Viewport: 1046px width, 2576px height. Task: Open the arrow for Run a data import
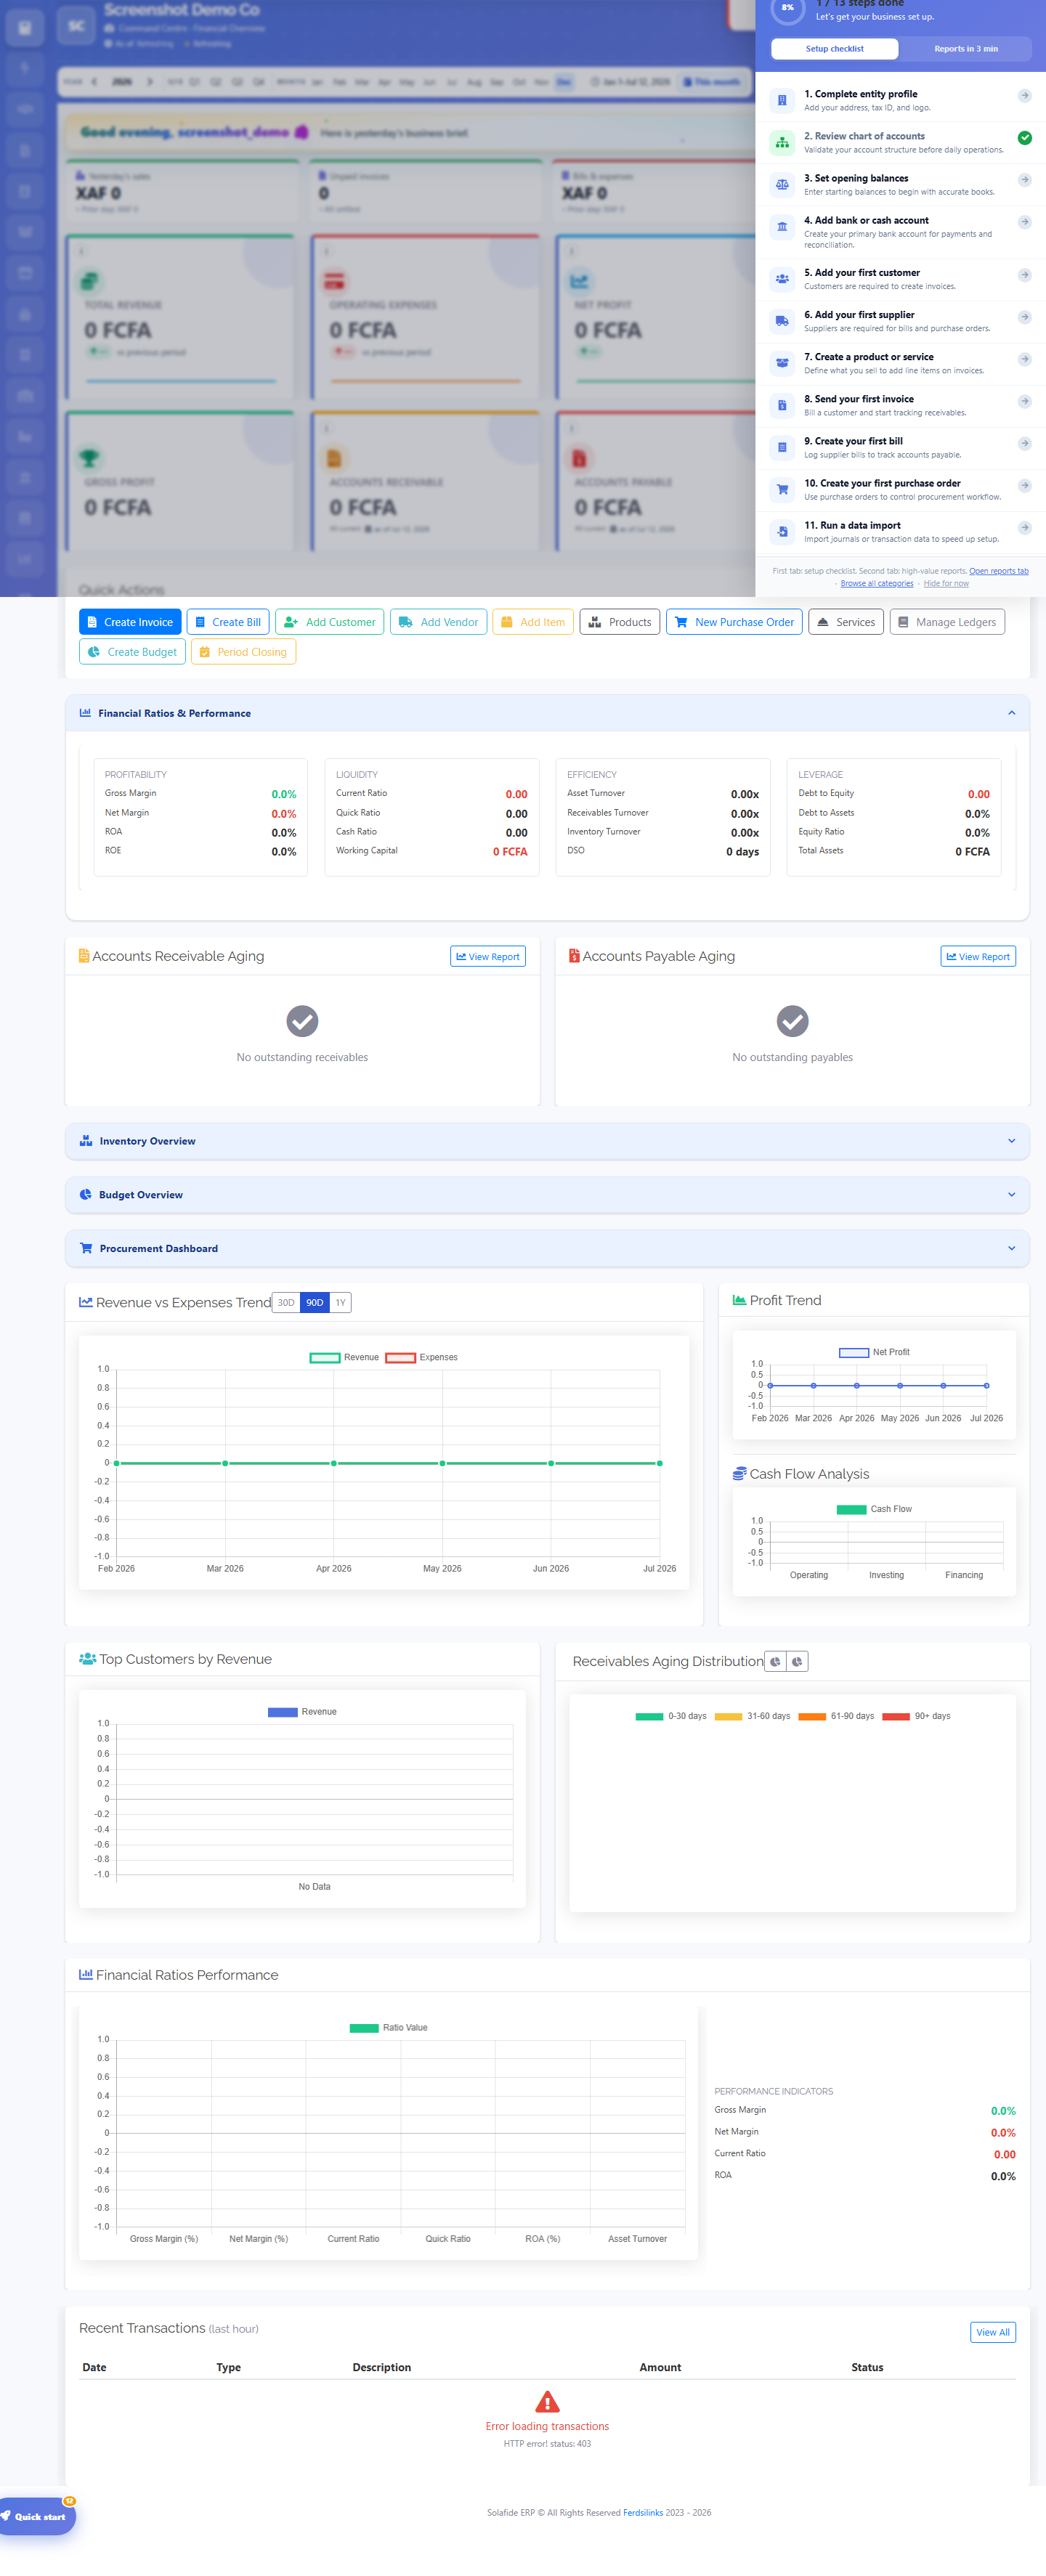click(x=1025, y=527)
